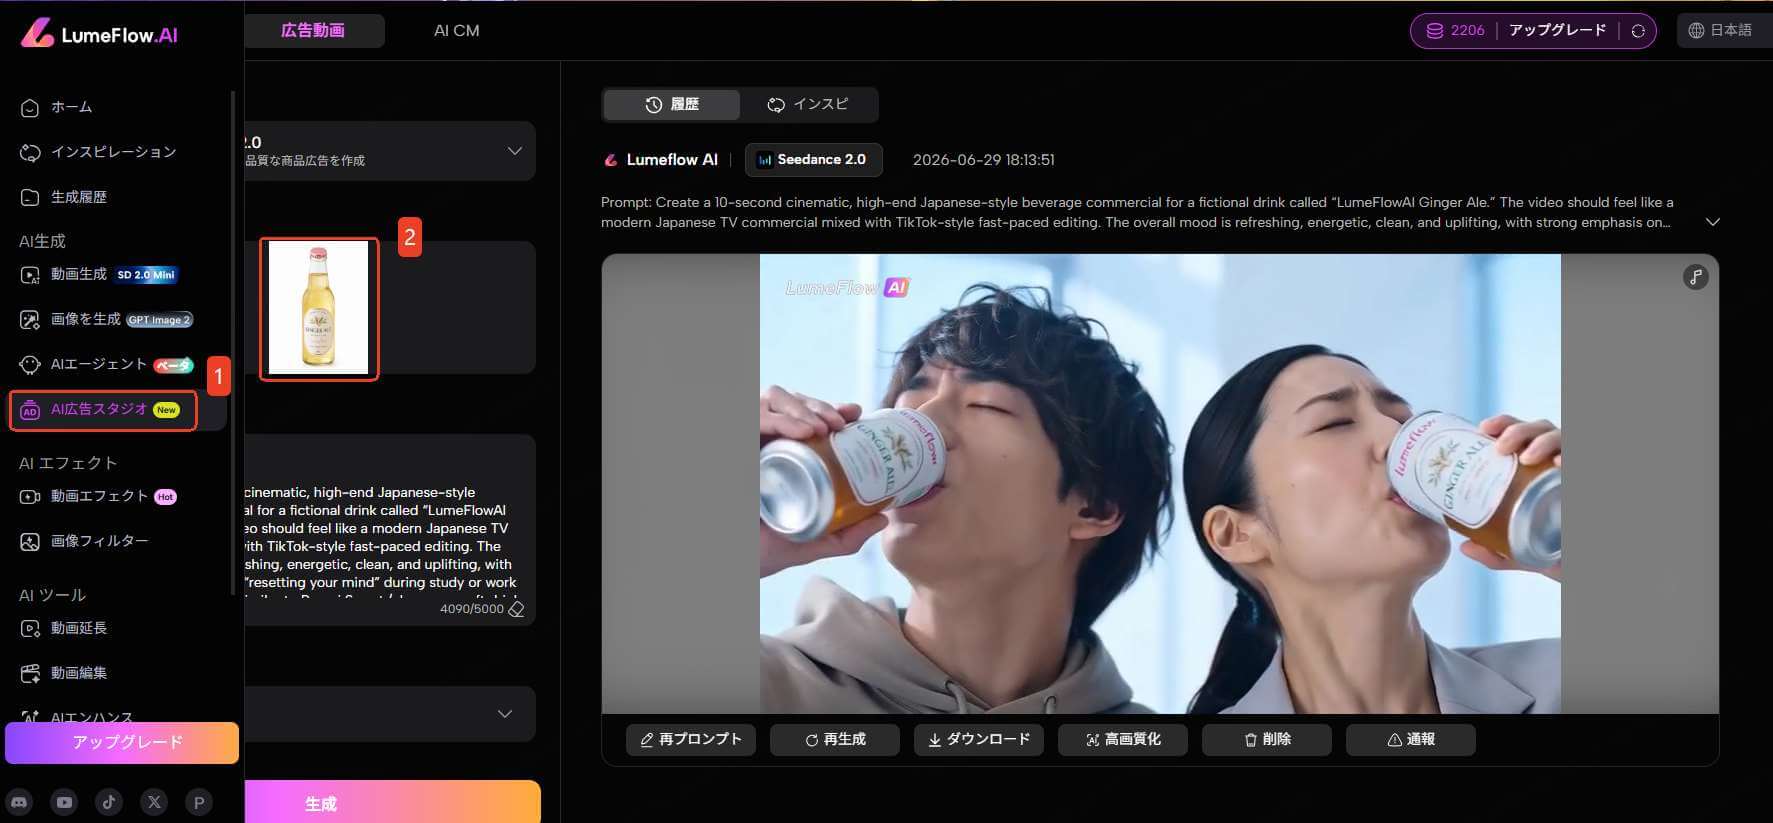Clear prompt using the eraser icon
Viewport: 1773px width, 823px height.
coord(516,609)
